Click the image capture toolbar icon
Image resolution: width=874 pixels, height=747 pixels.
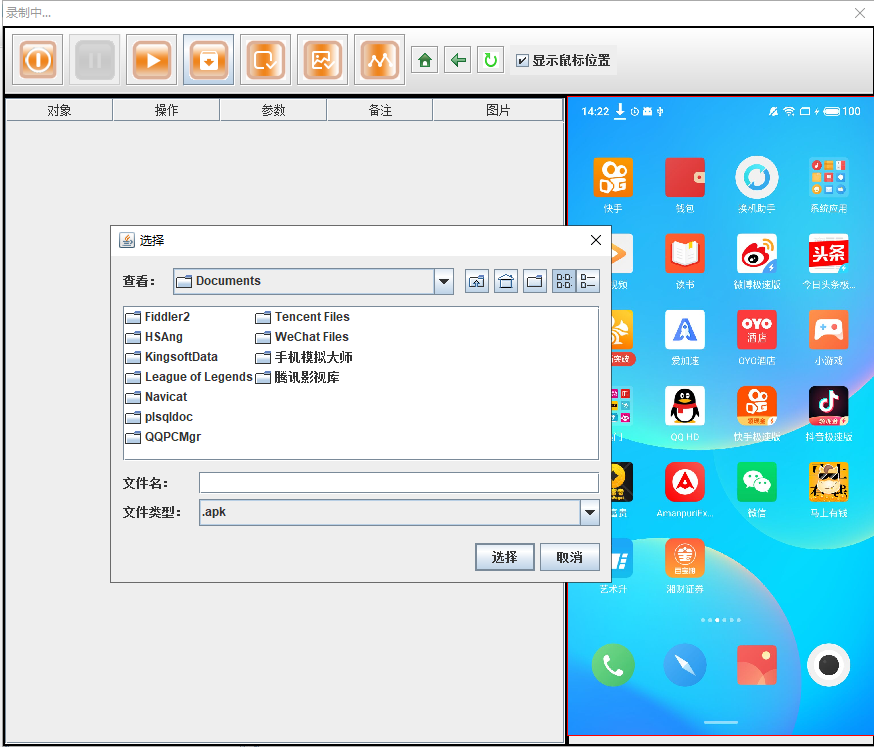[x=322, y=60]
